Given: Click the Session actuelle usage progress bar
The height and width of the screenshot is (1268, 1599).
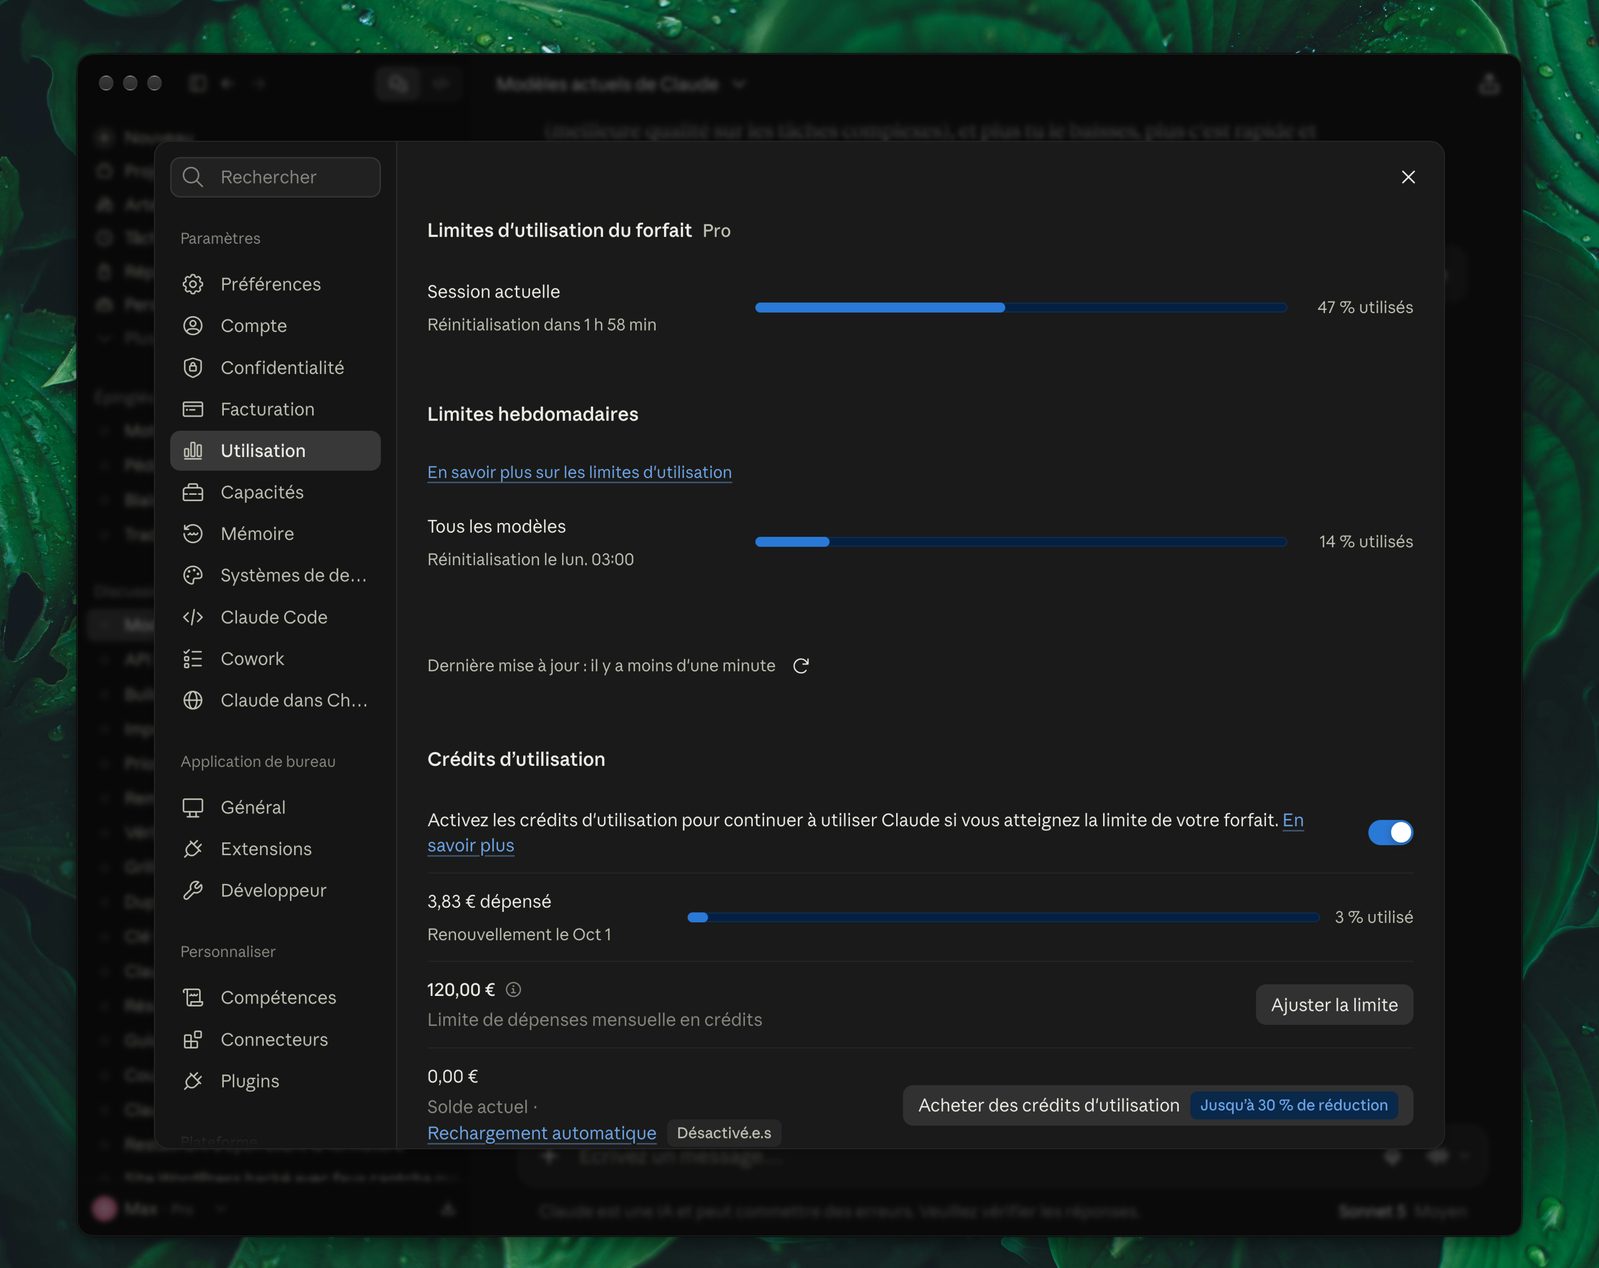Looking at the screenshot, I should point(1020,308).
